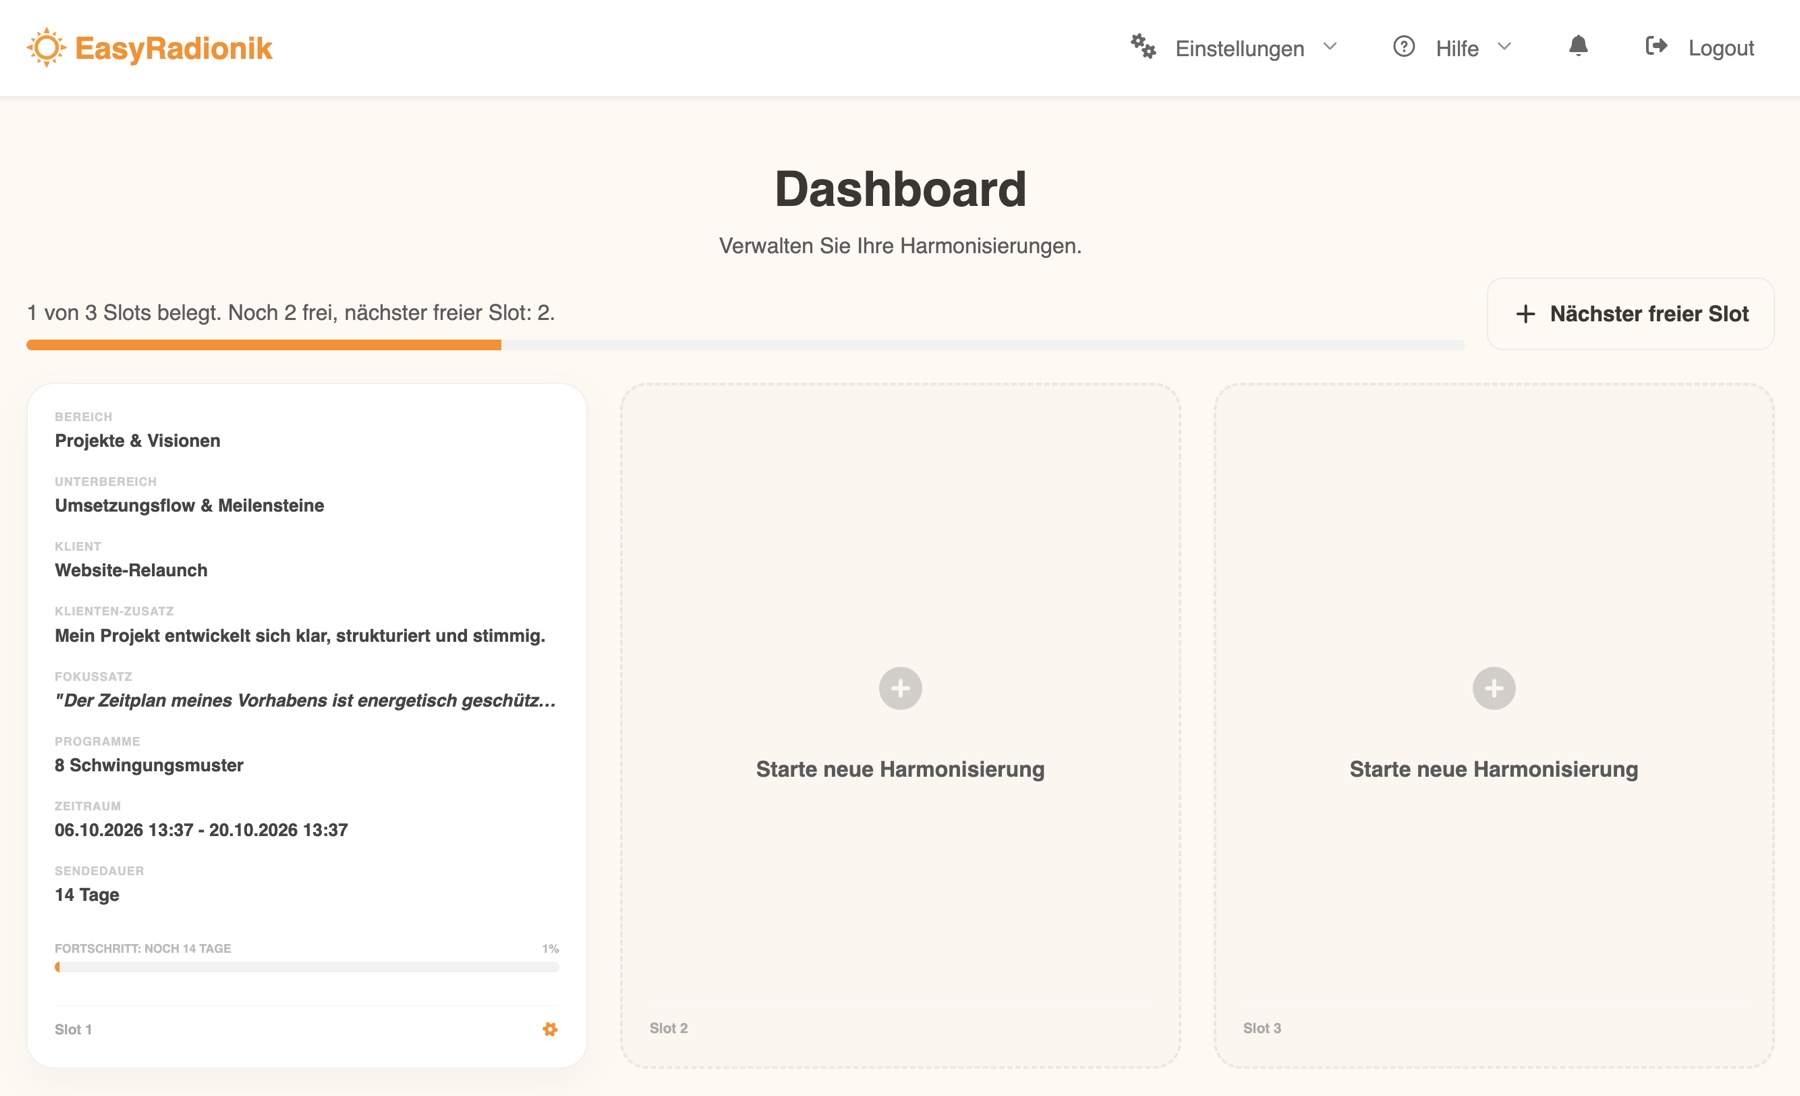Click 'Fortschritt: Noch 14 Tage' label
The image size is (1800, 1096).
143,949
